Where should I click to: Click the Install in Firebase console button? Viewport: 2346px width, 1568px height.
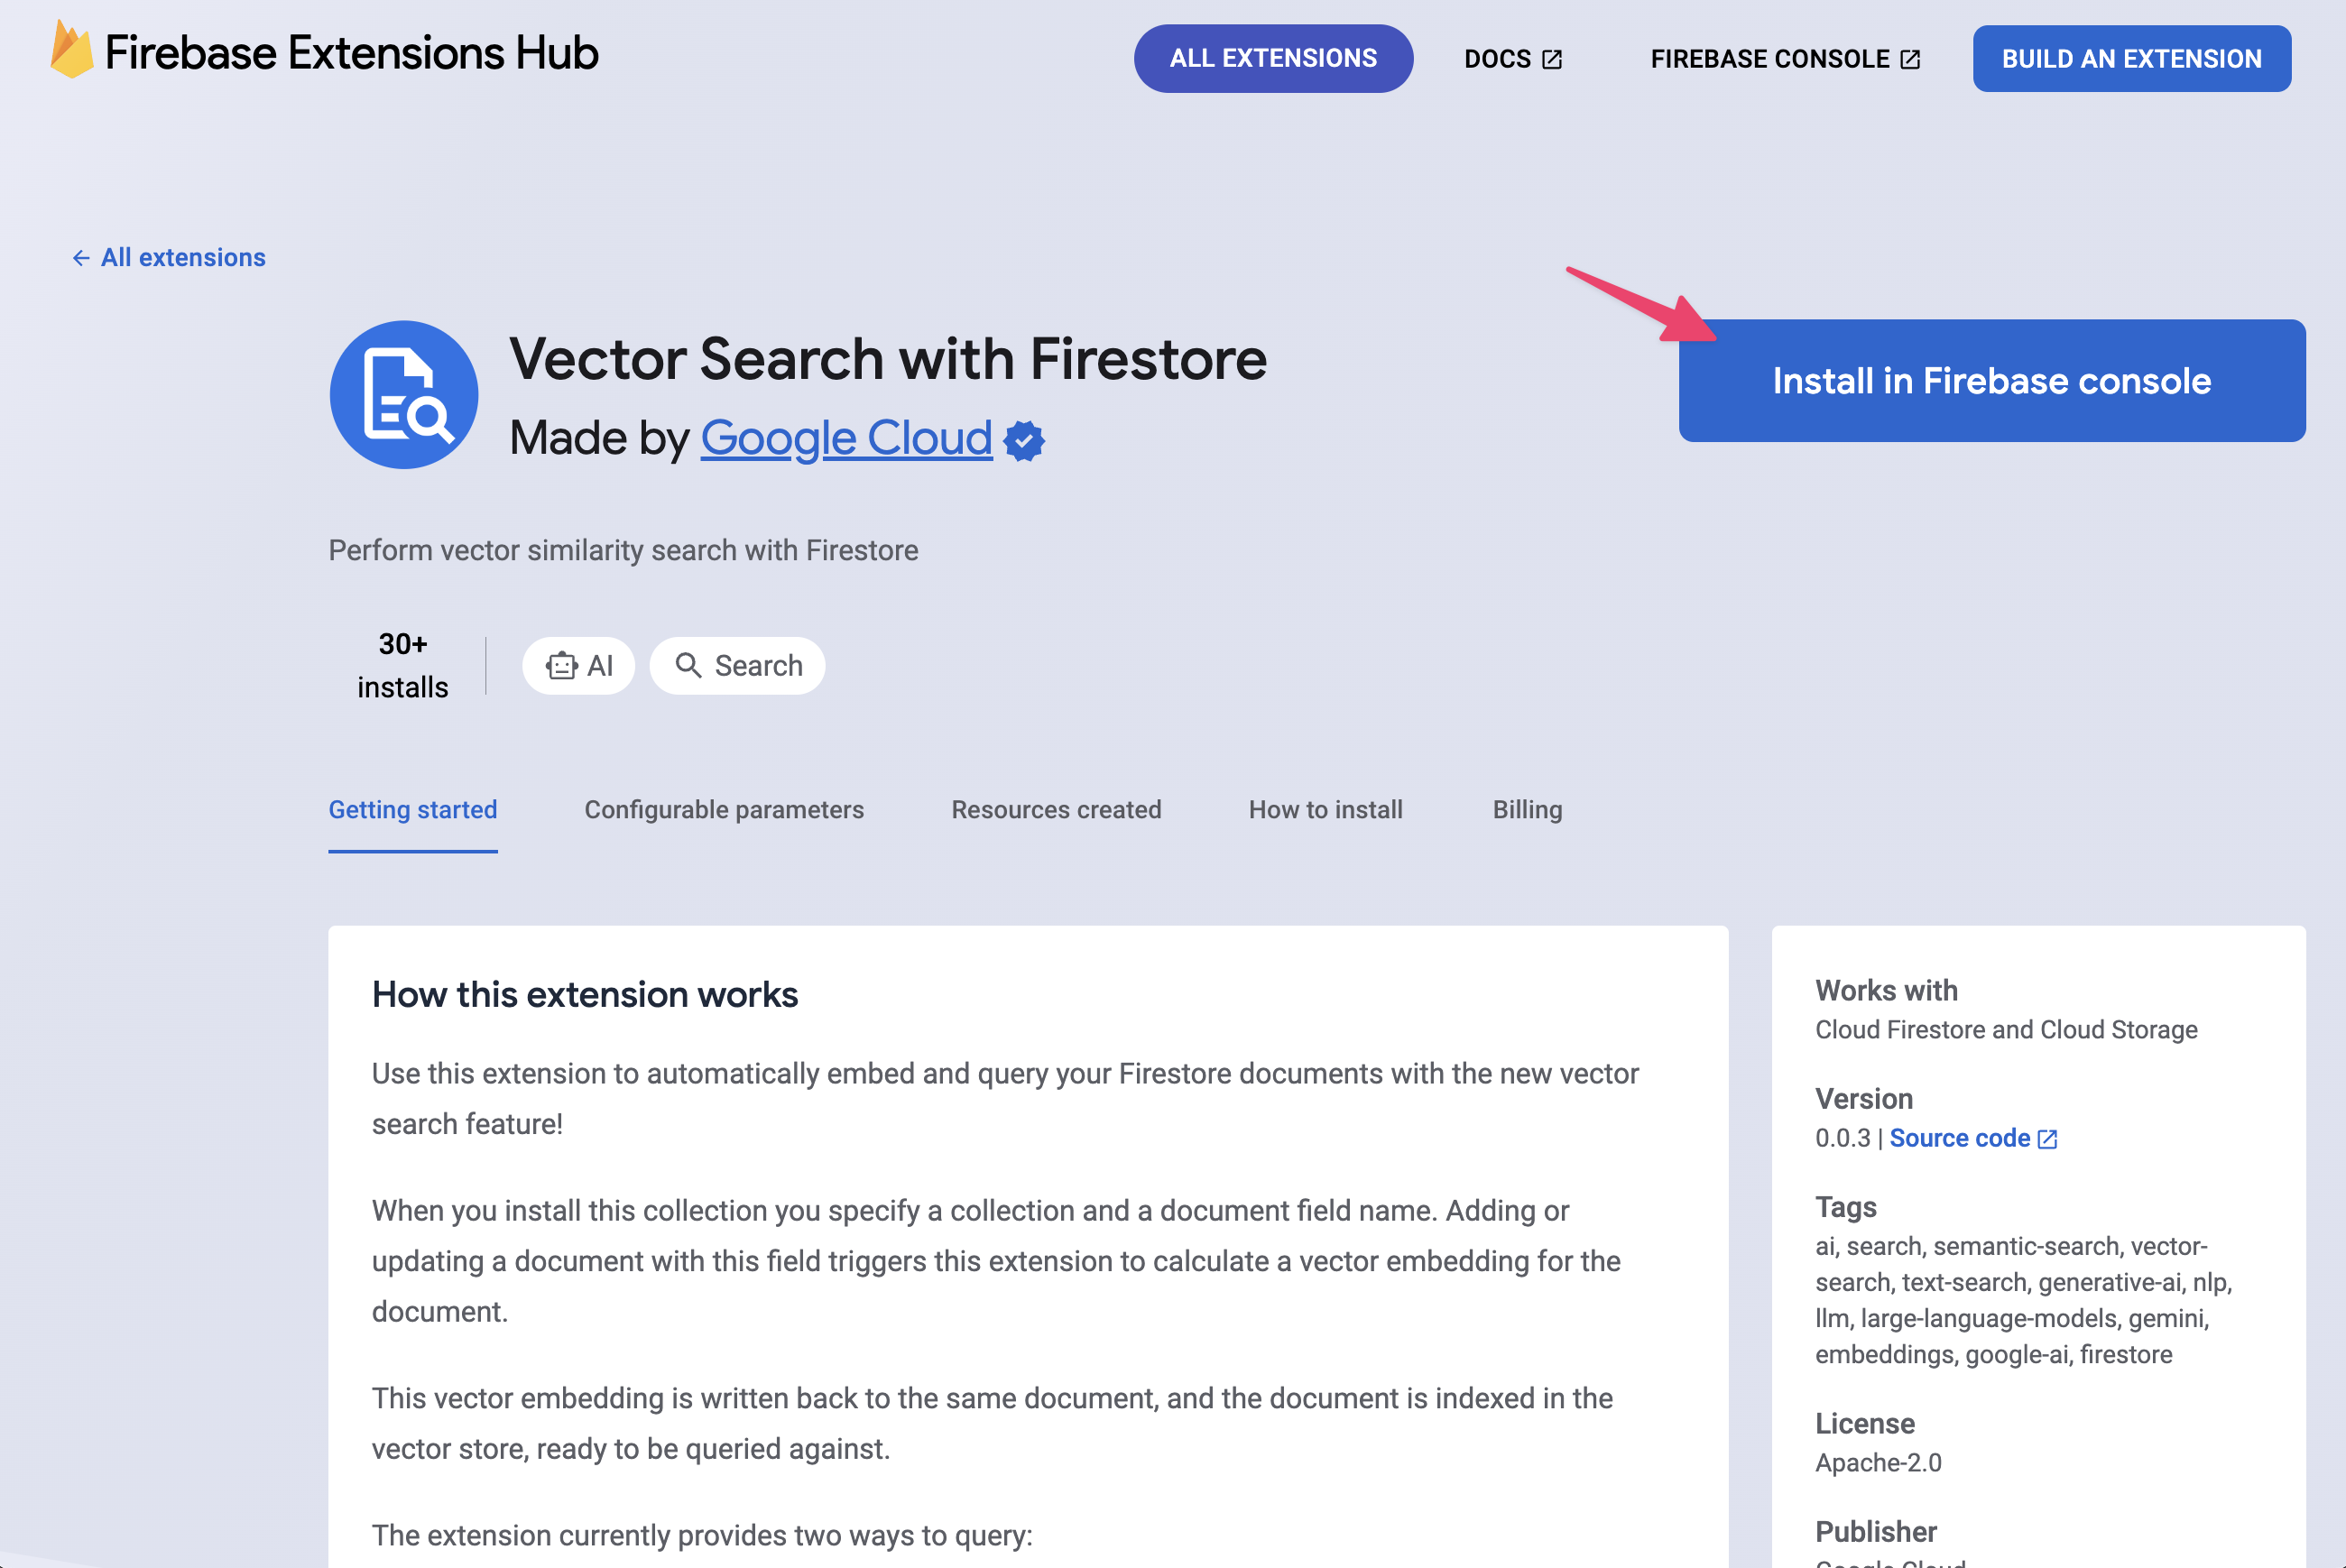tap(1990, 380)
